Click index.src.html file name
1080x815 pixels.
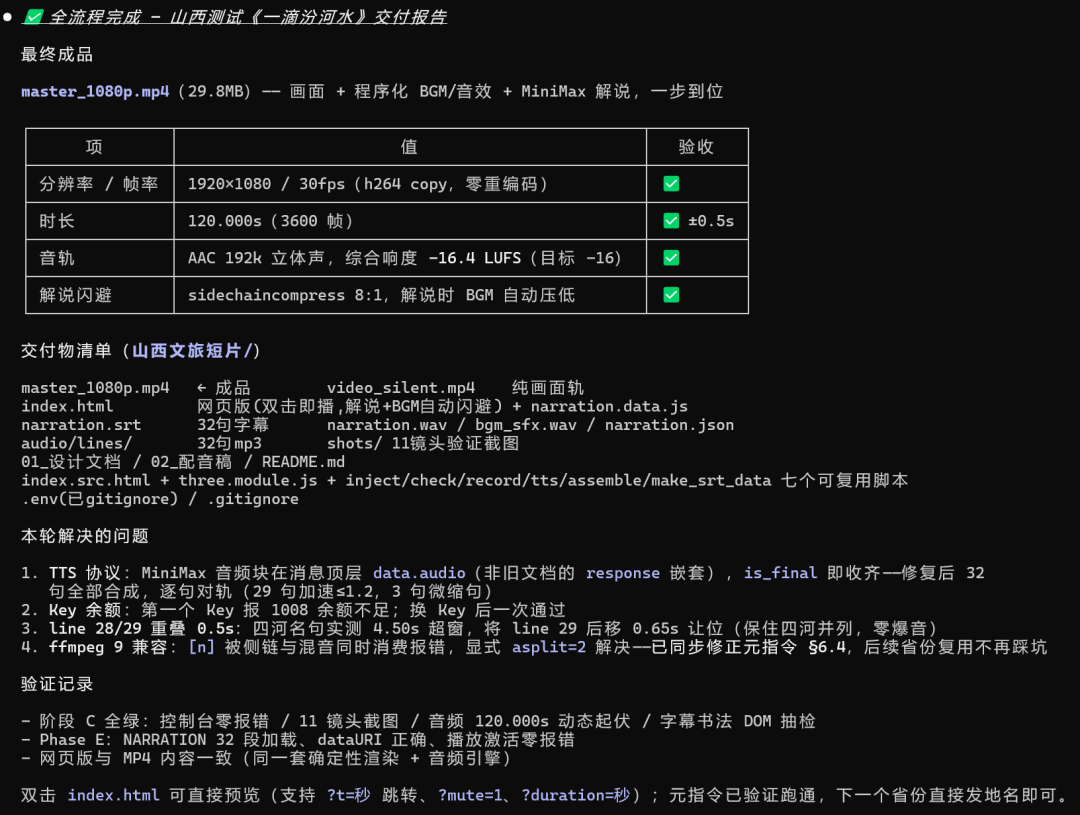tap(85, 481)
